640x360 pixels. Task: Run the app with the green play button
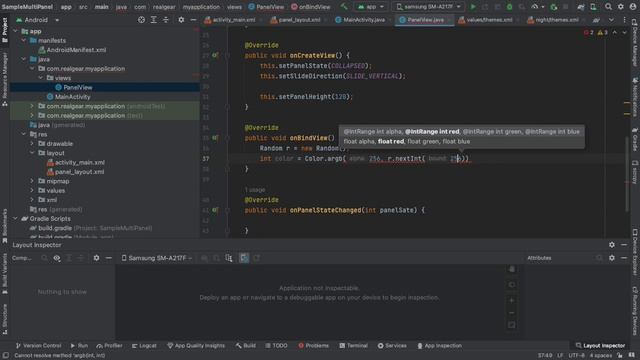coord(473,7)
